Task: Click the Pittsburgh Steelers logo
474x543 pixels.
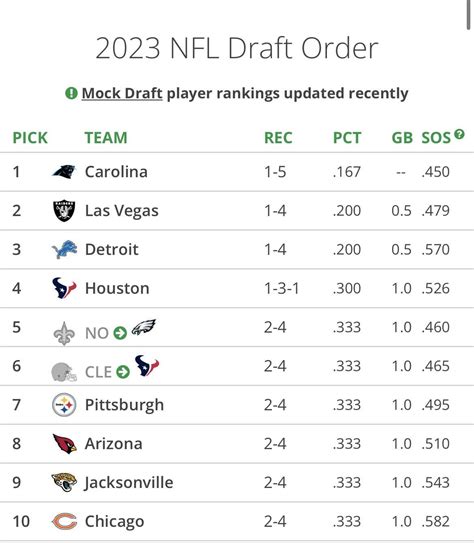Action: tap(64, 405)
